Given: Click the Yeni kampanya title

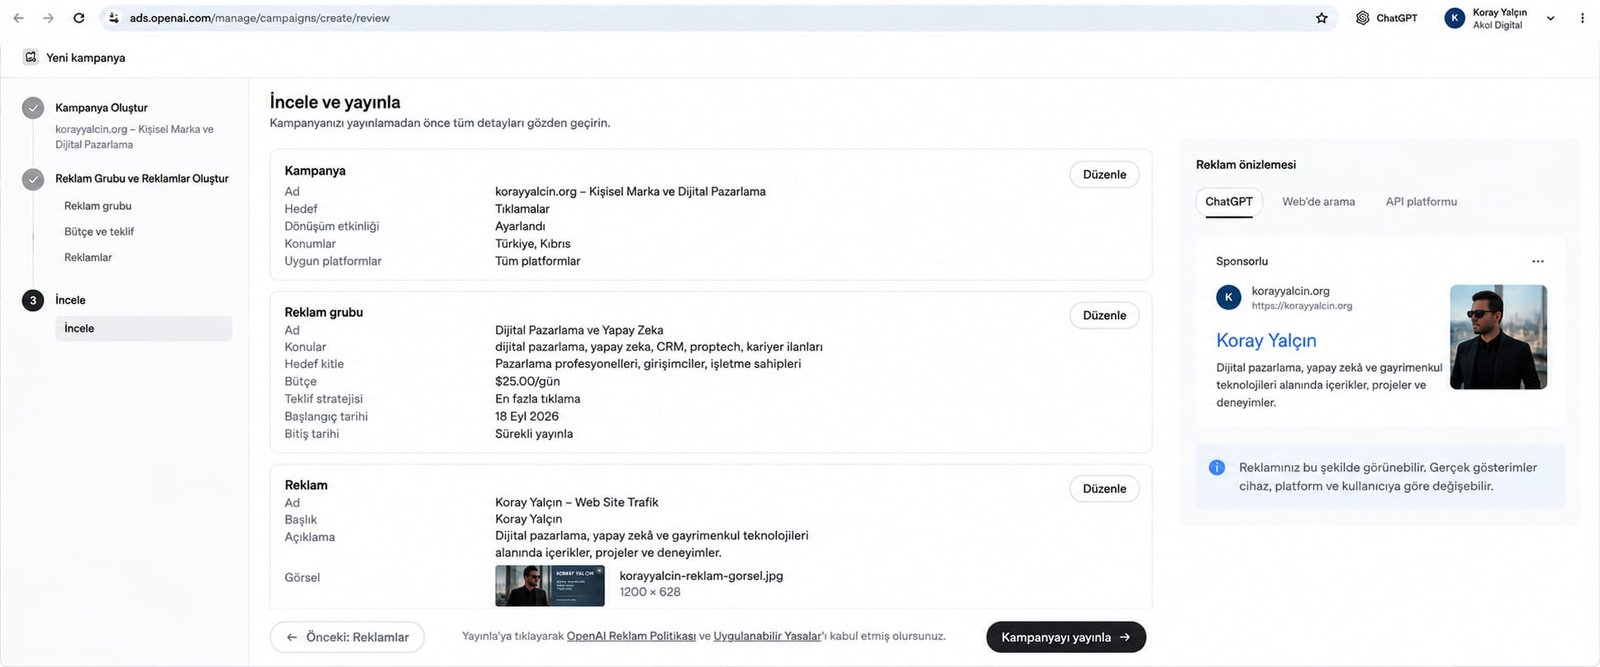Looking at the screenshot, I should (x=86, y=58).
